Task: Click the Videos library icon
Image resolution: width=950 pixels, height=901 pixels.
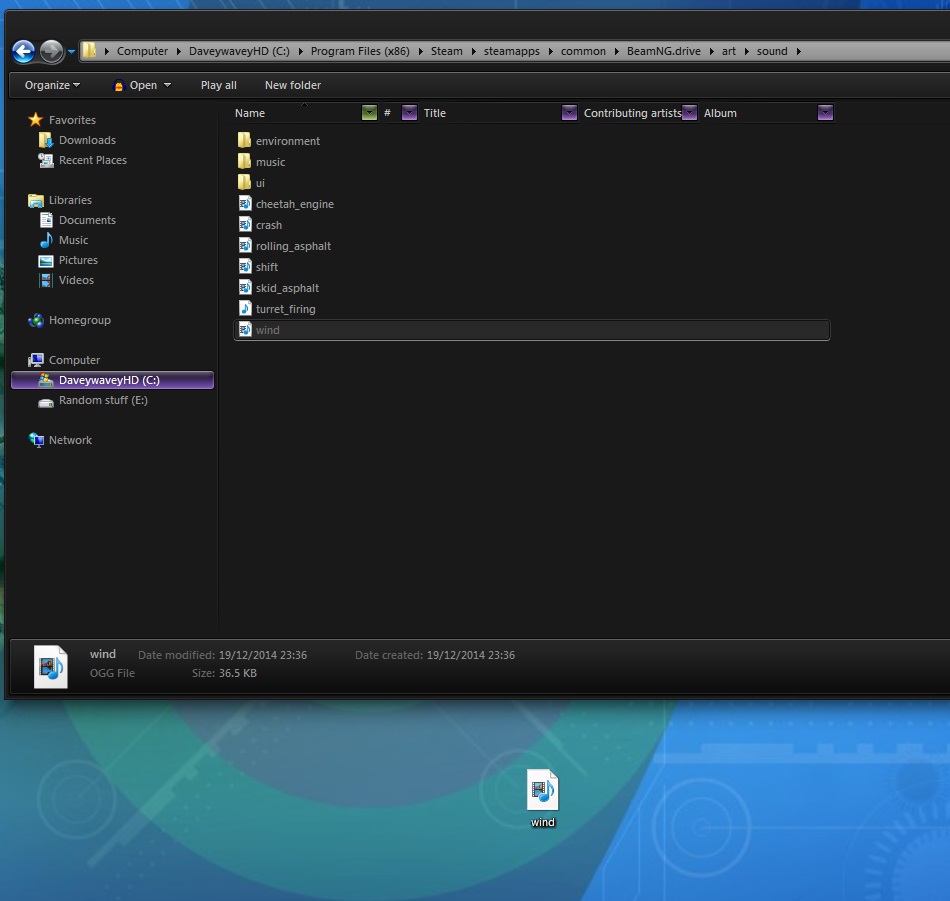Action: click(x=45, y=280)
